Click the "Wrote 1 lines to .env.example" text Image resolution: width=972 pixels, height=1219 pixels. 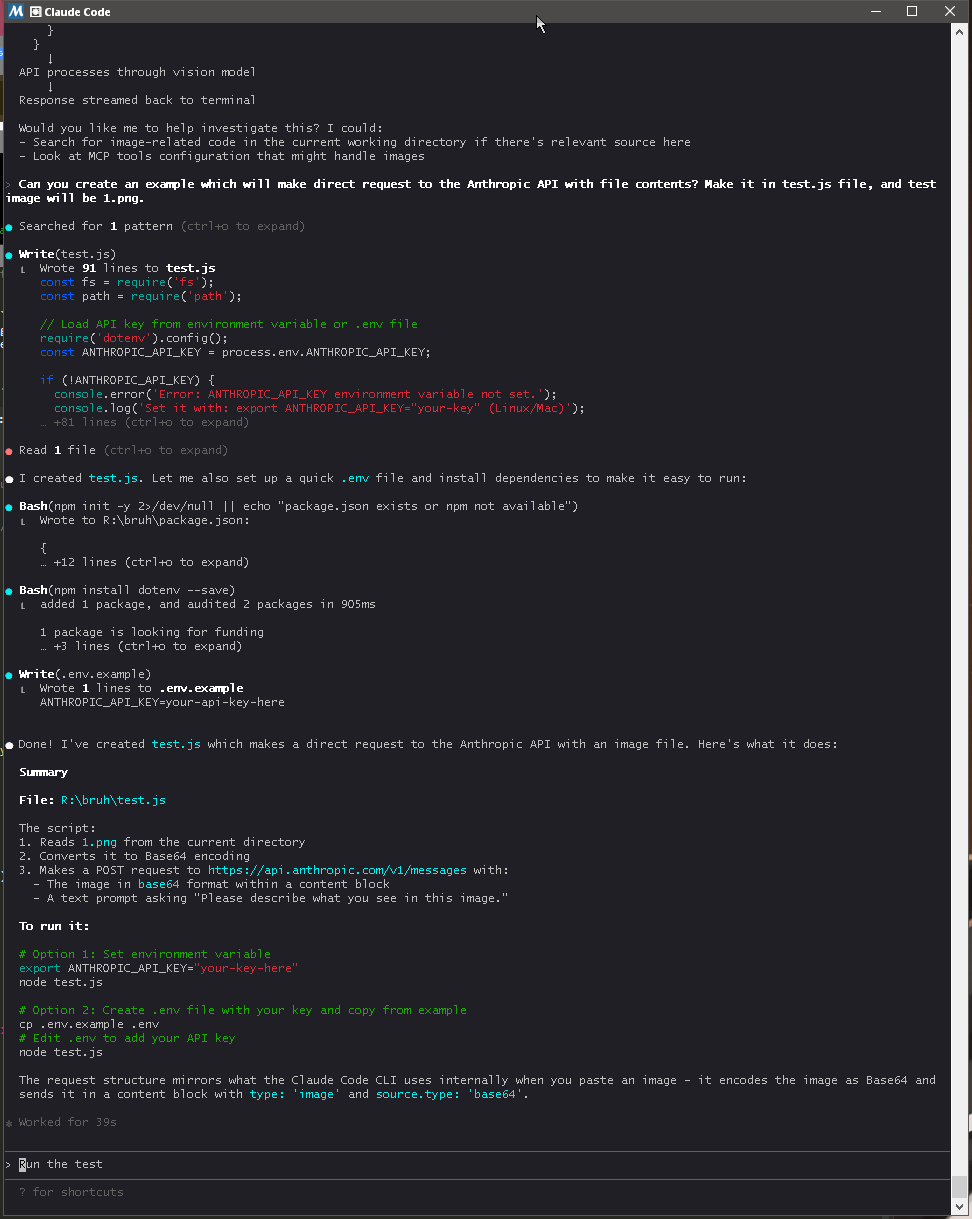pos(141,688)
